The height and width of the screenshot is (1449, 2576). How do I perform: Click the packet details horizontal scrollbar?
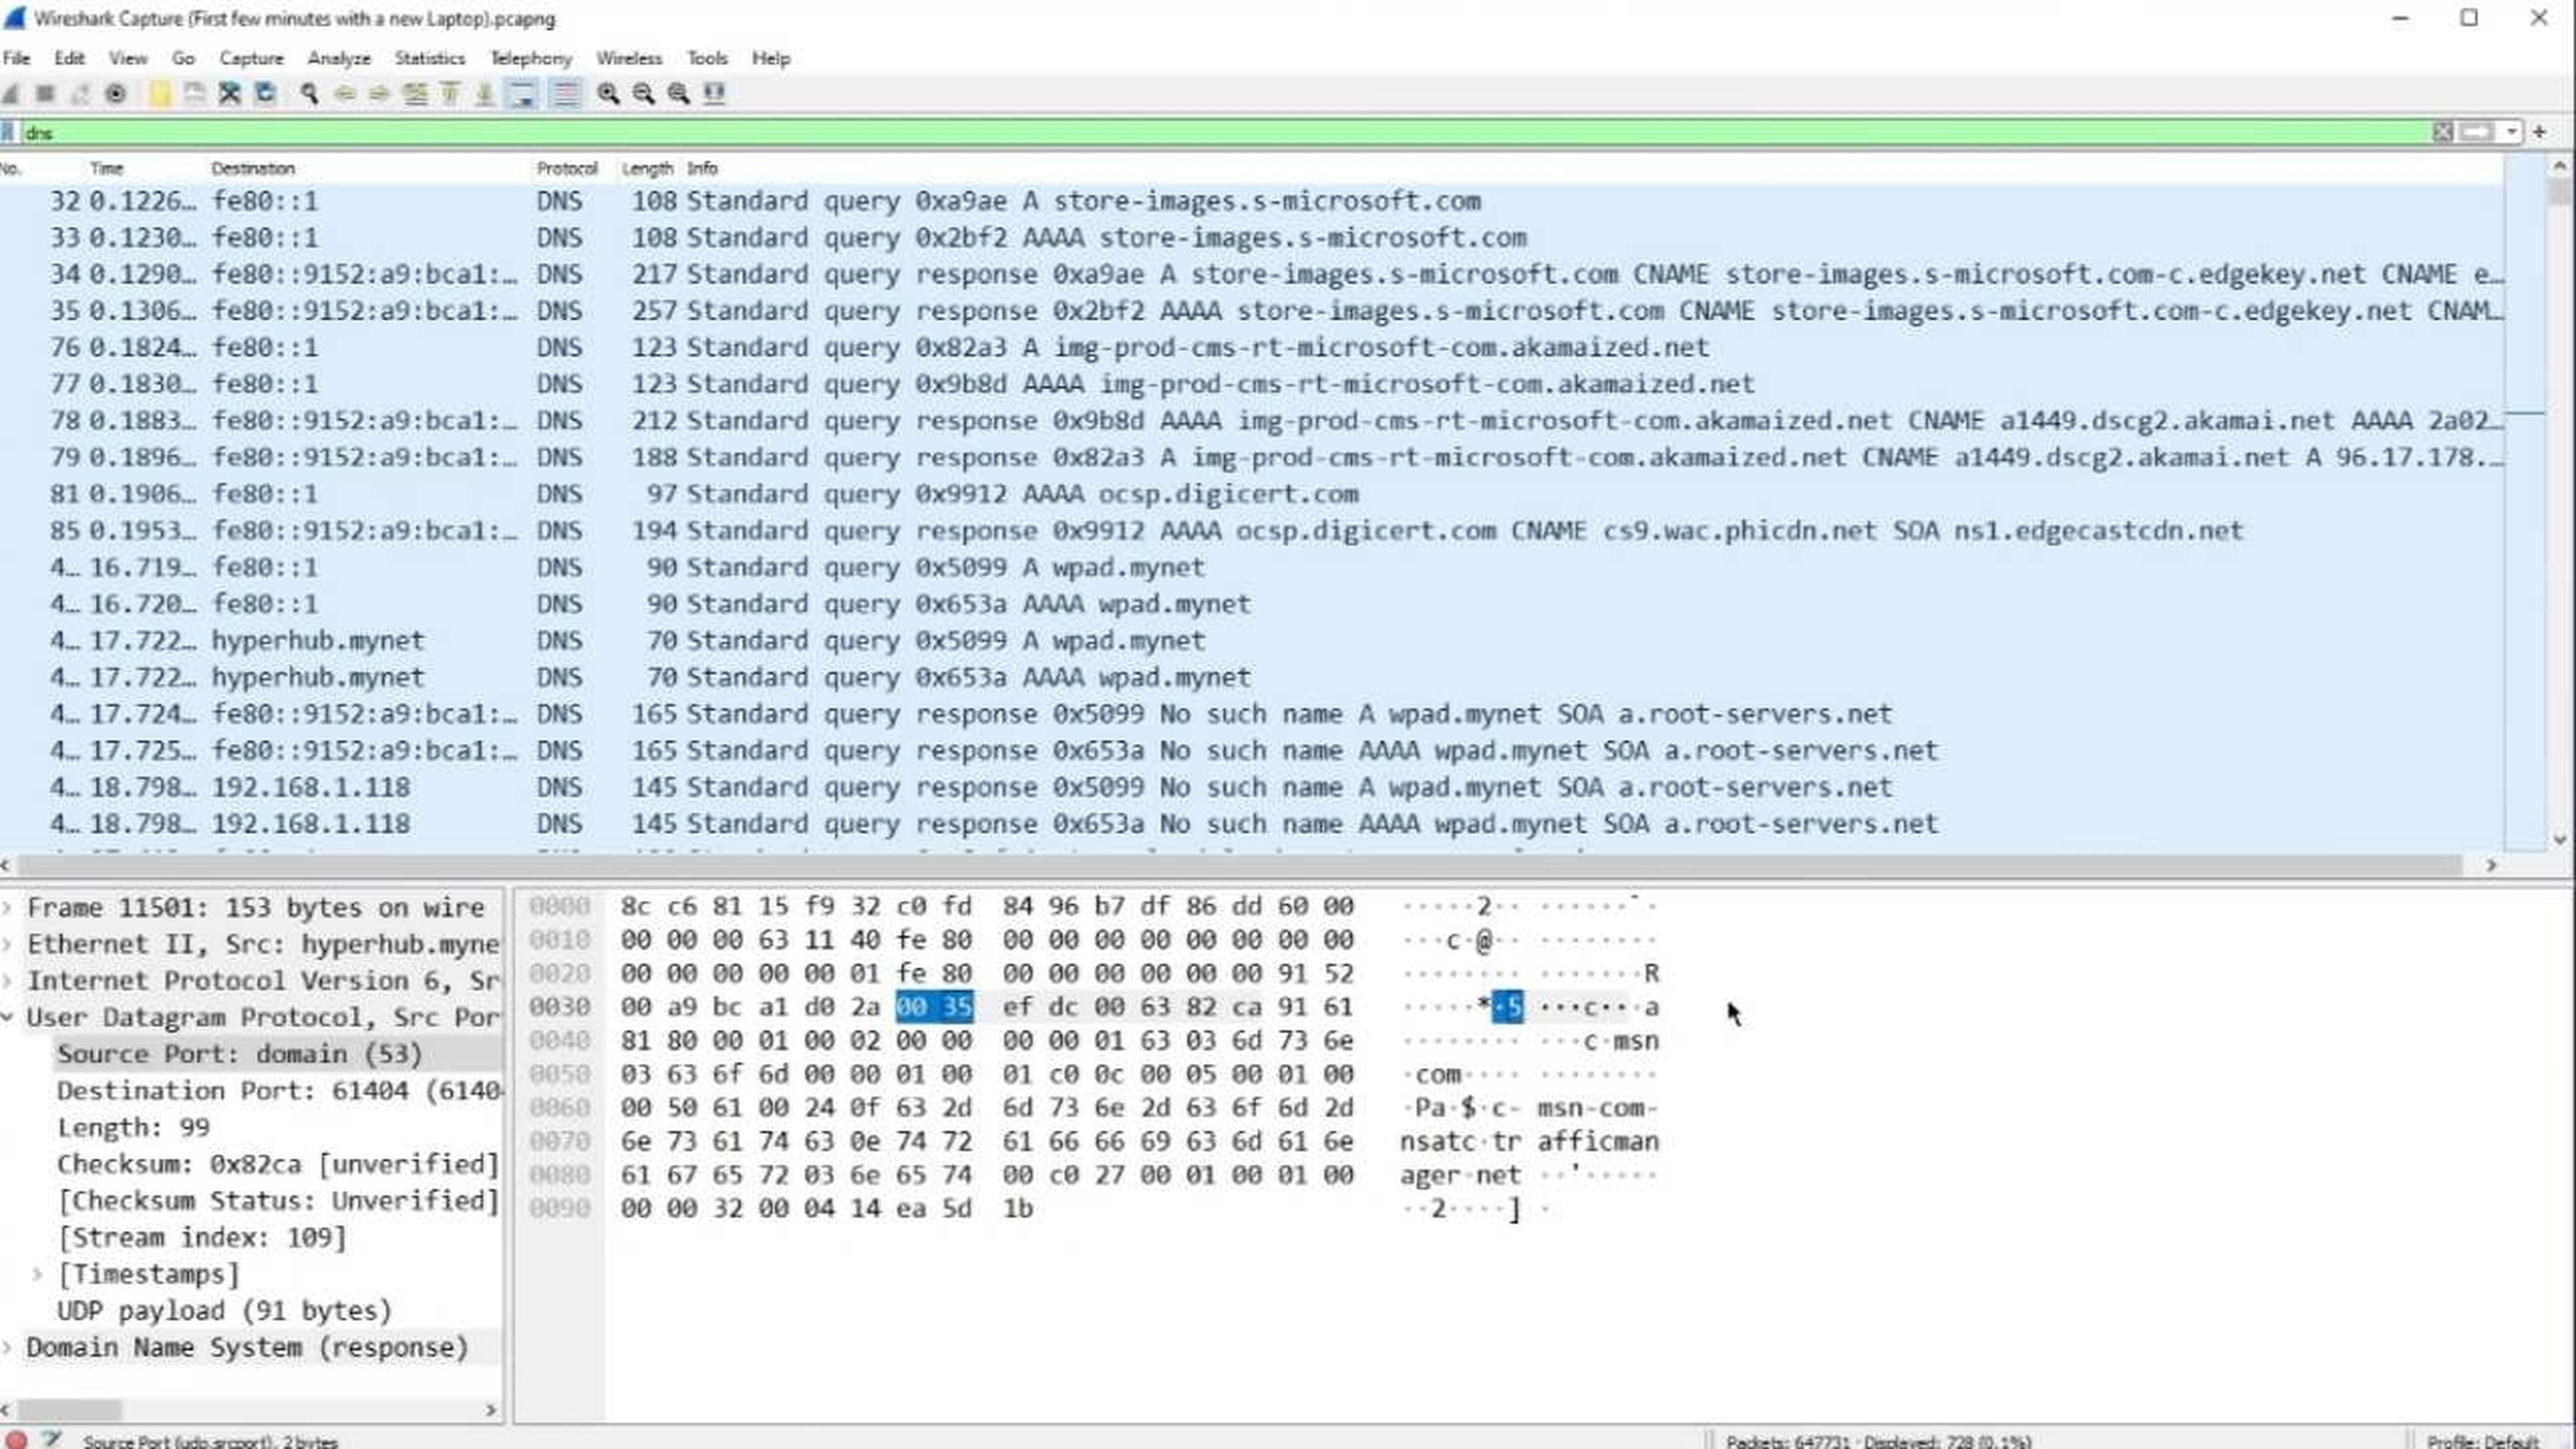70,1410
